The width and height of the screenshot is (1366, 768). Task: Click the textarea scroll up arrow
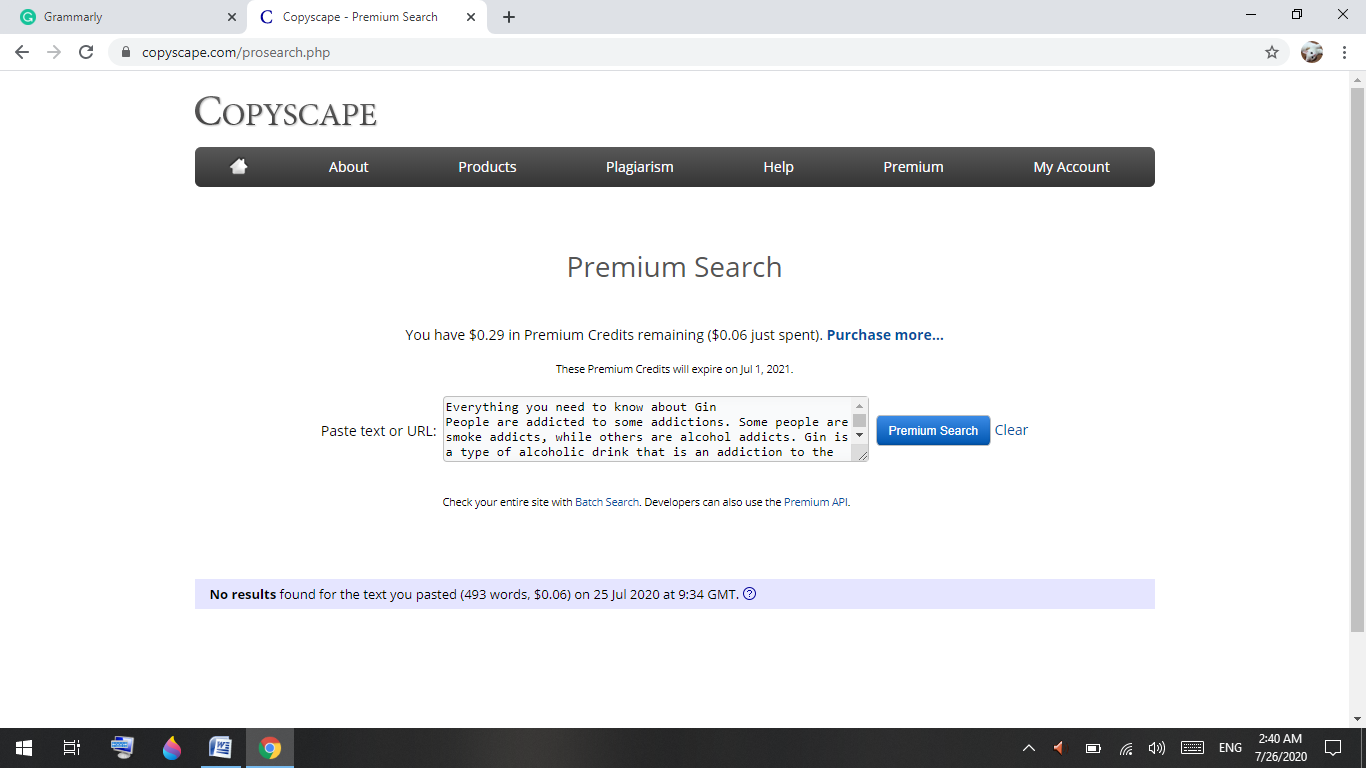click(859, 405)
